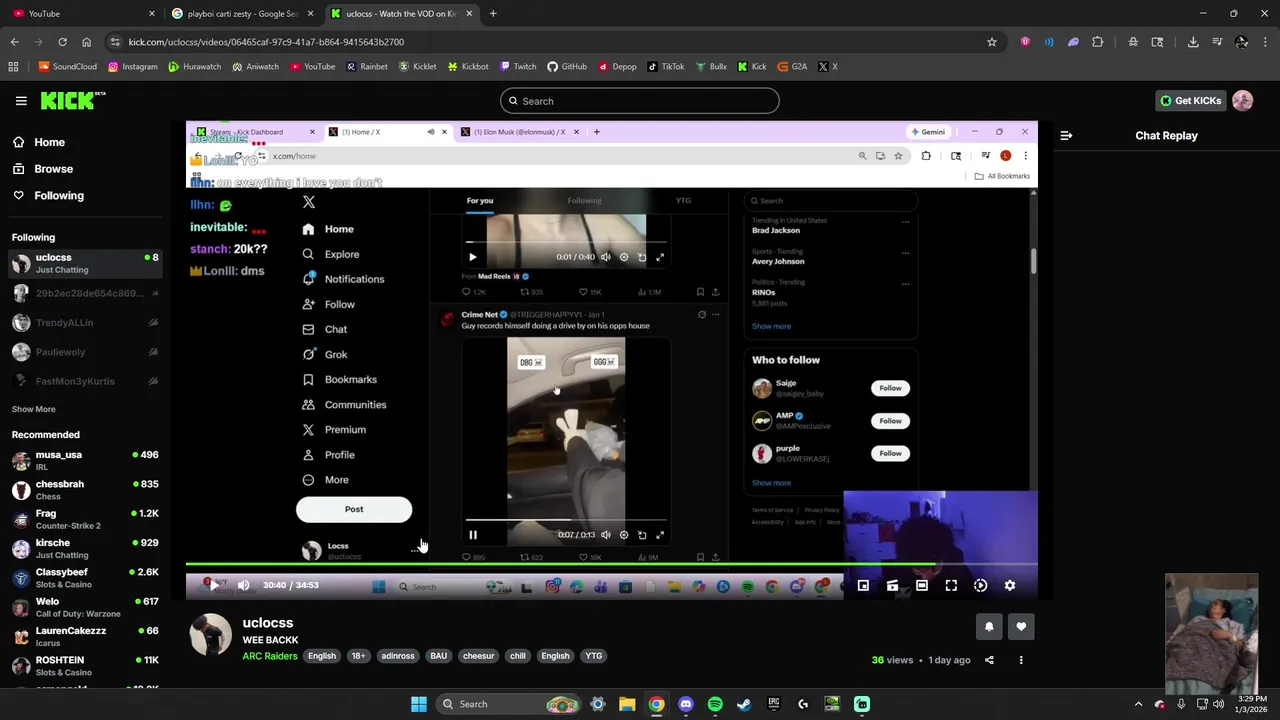Open the Kick hamburger sidebar menu

tap(21, 101)
